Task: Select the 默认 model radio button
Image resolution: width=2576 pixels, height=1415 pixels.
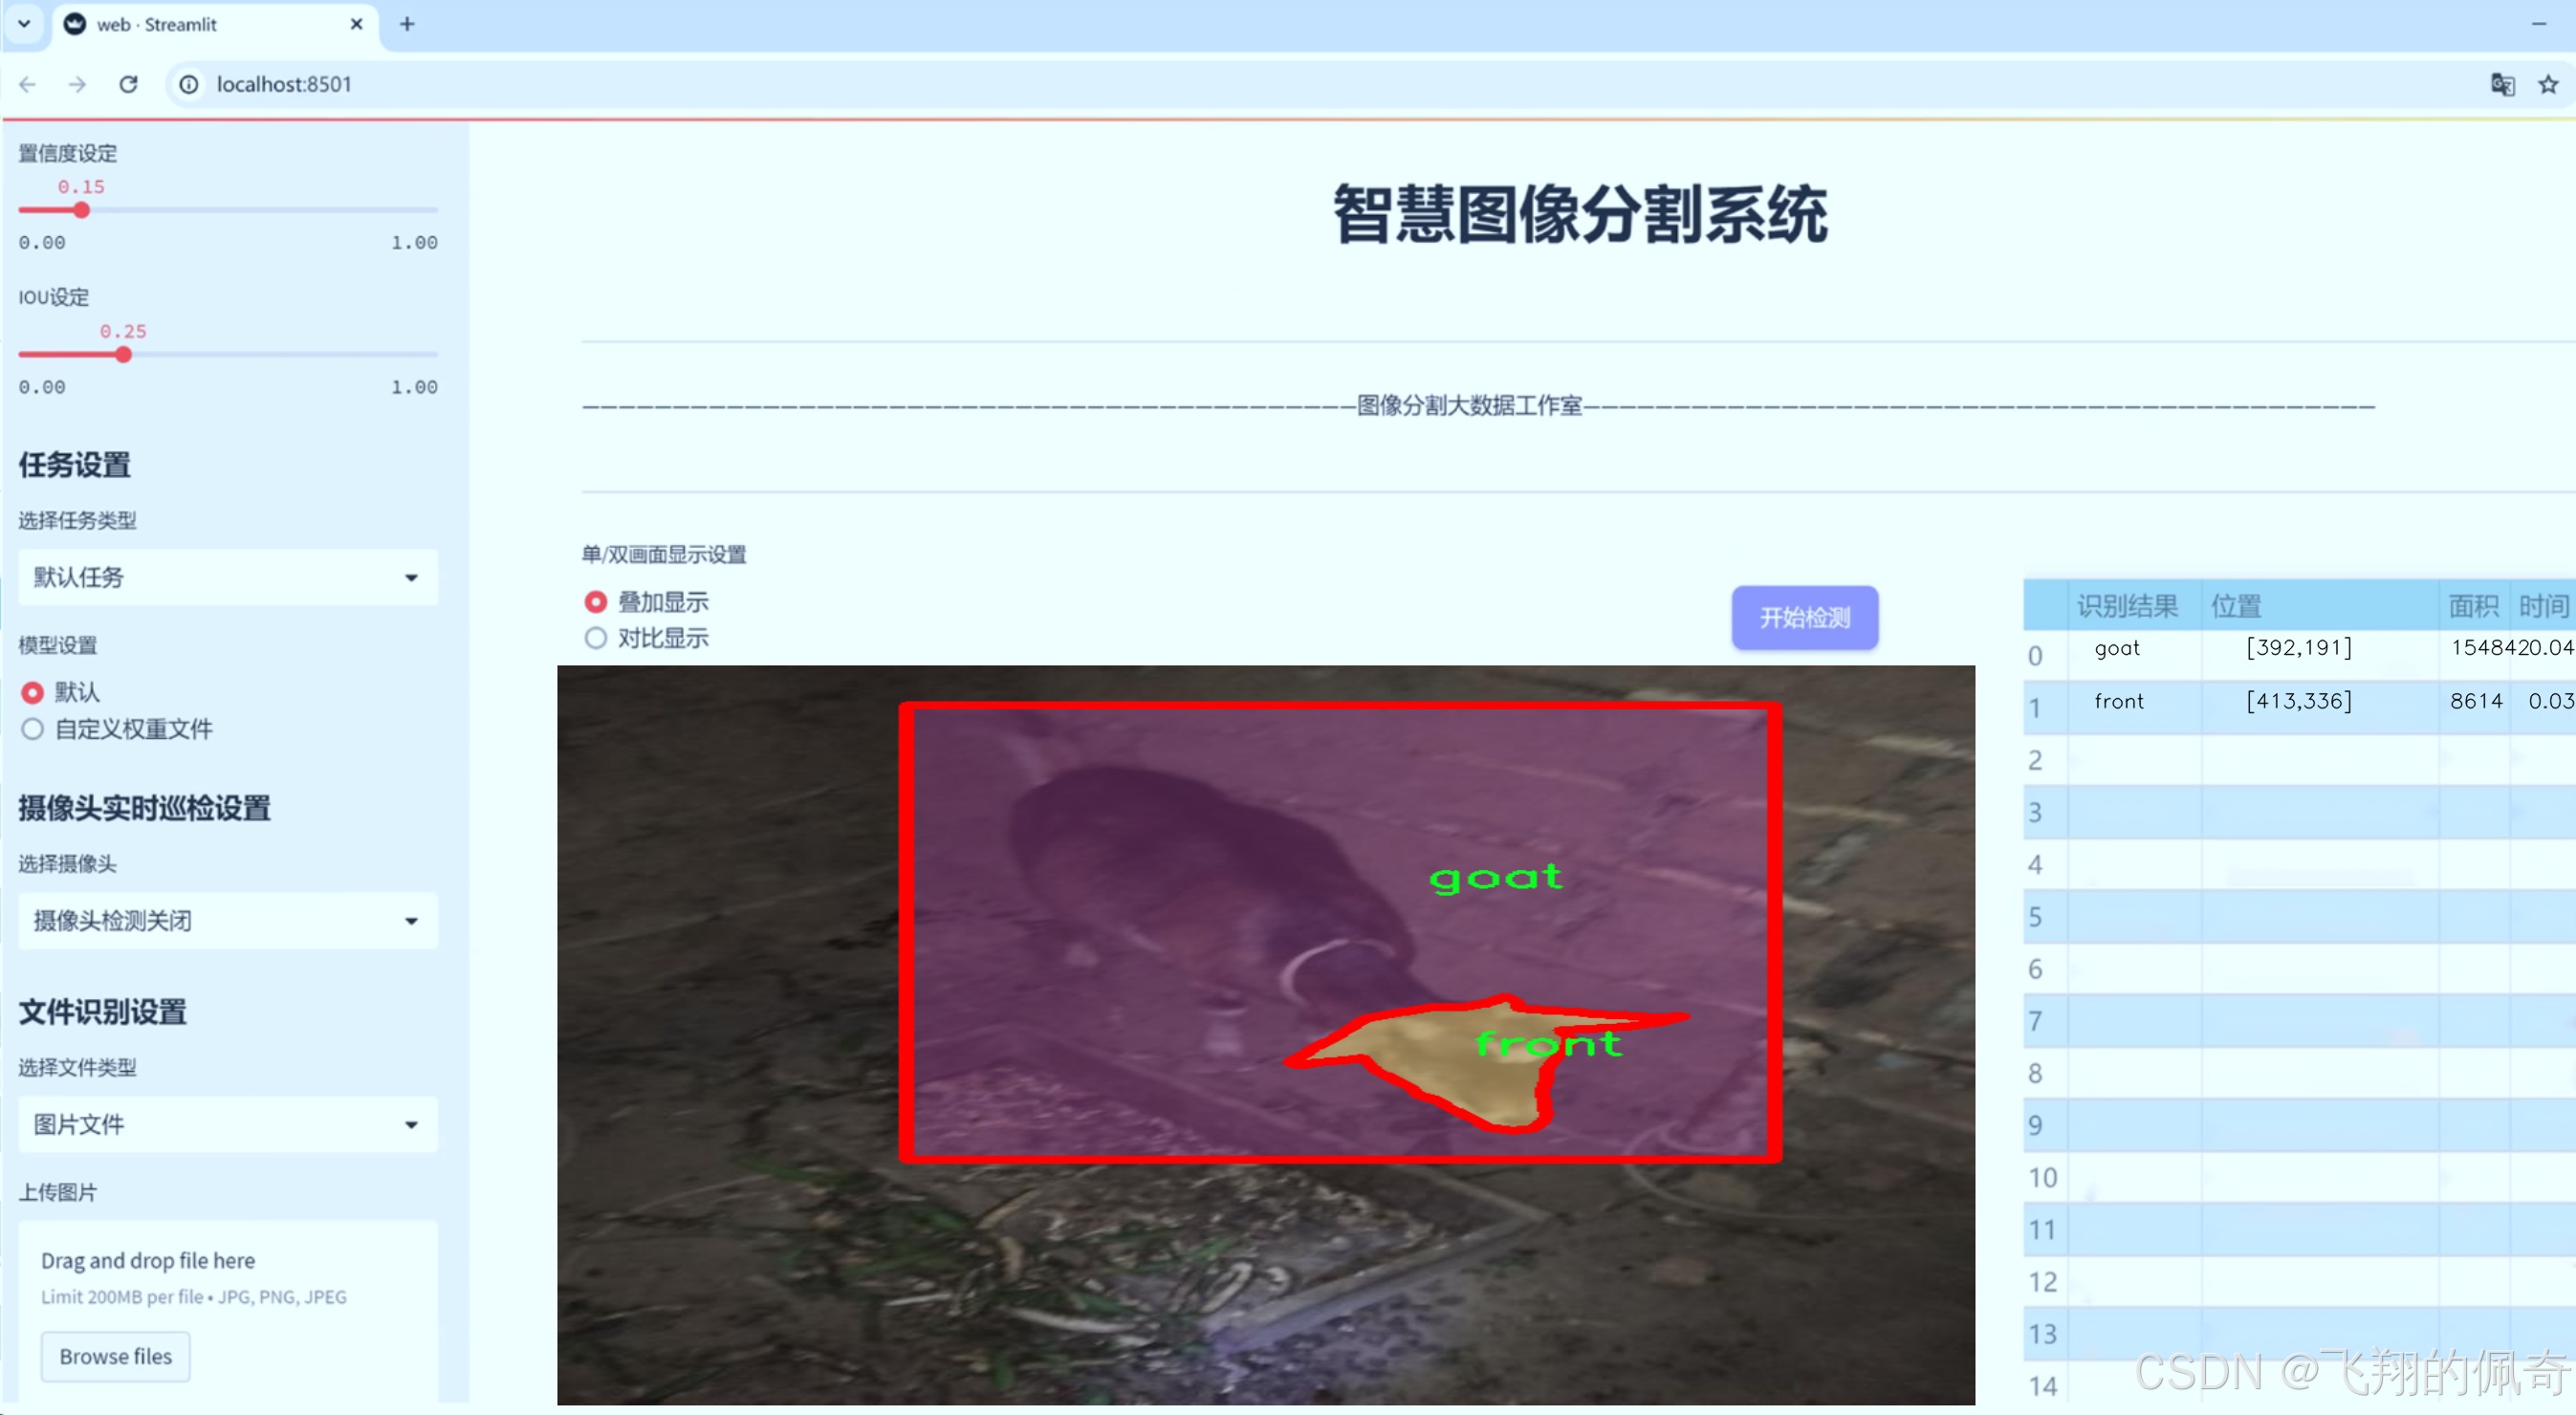Action: click(x=33, y=692)
